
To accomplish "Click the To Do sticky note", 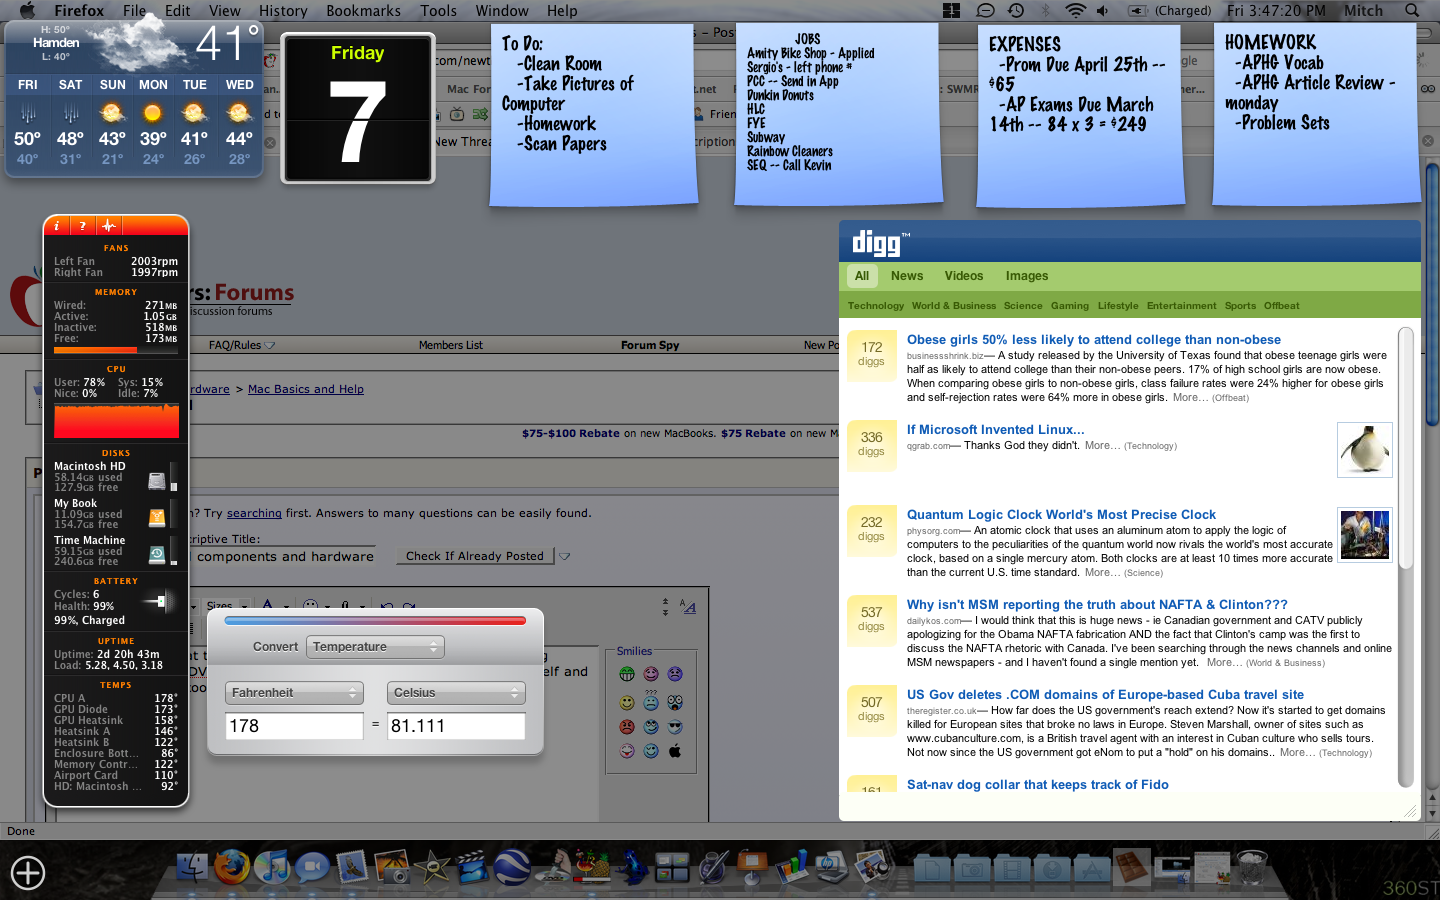I will [x=593, y=115].
